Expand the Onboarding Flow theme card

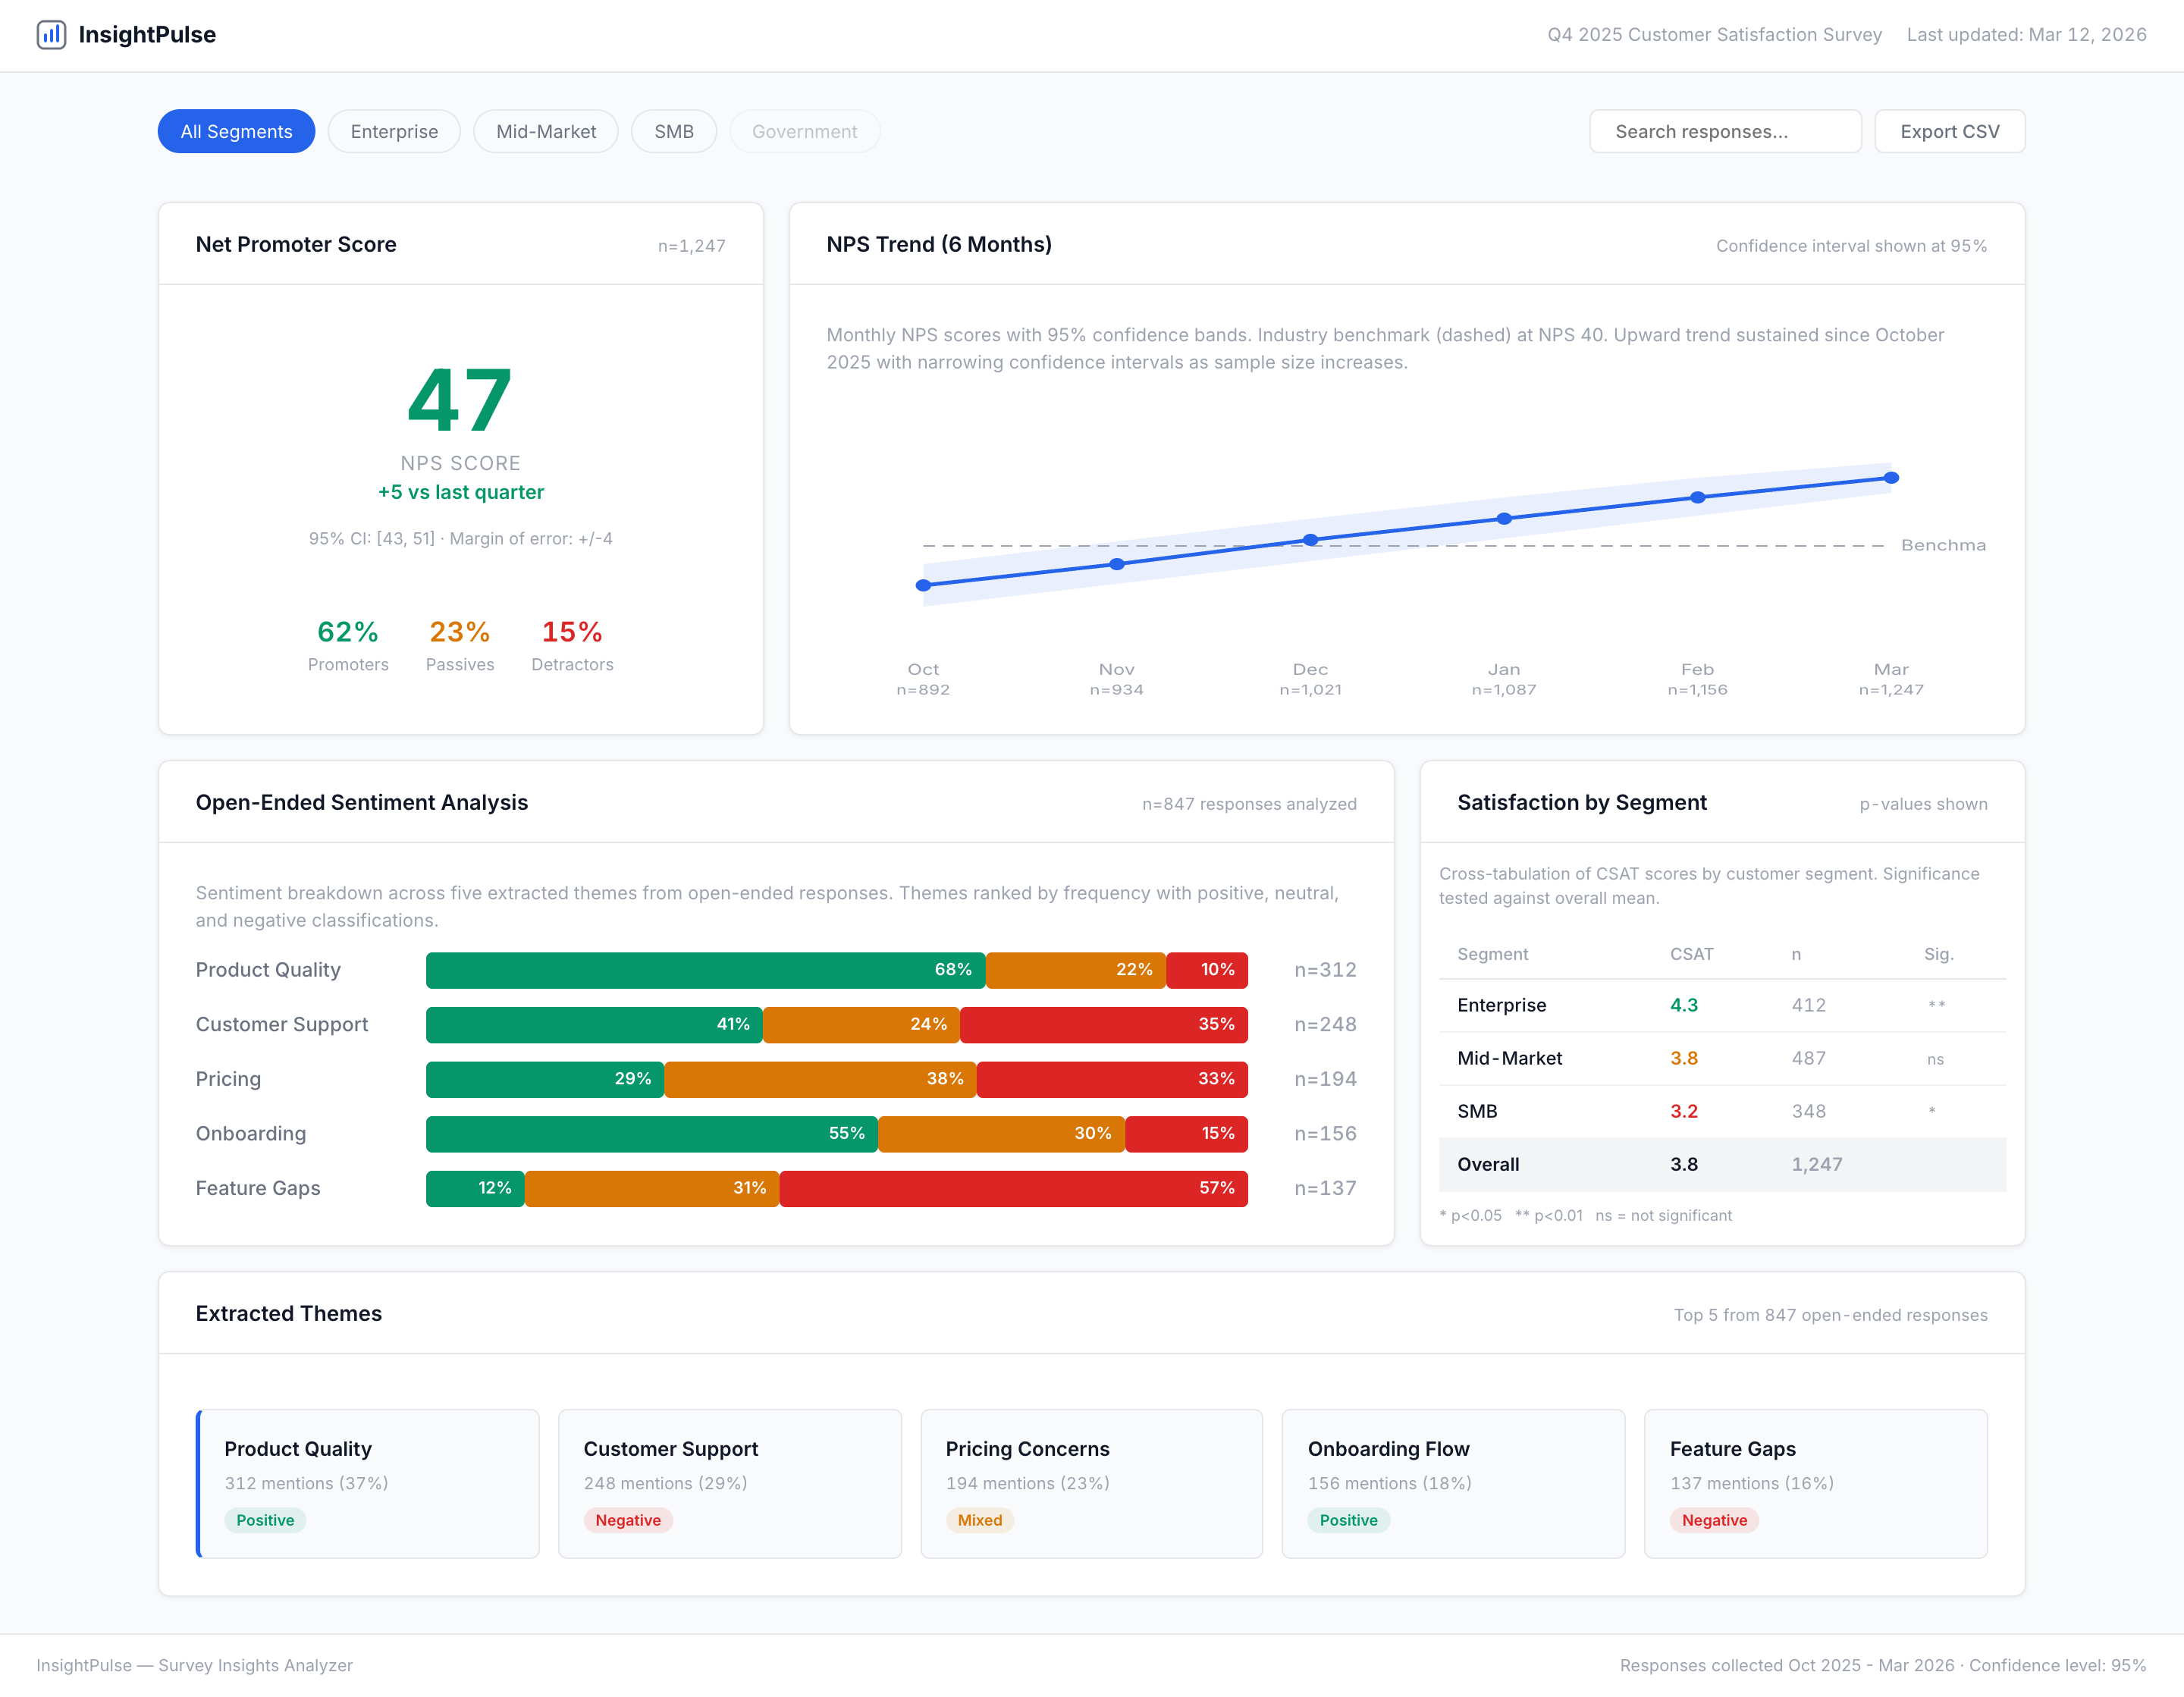pyautogui.click(x=1453, y=1484)
